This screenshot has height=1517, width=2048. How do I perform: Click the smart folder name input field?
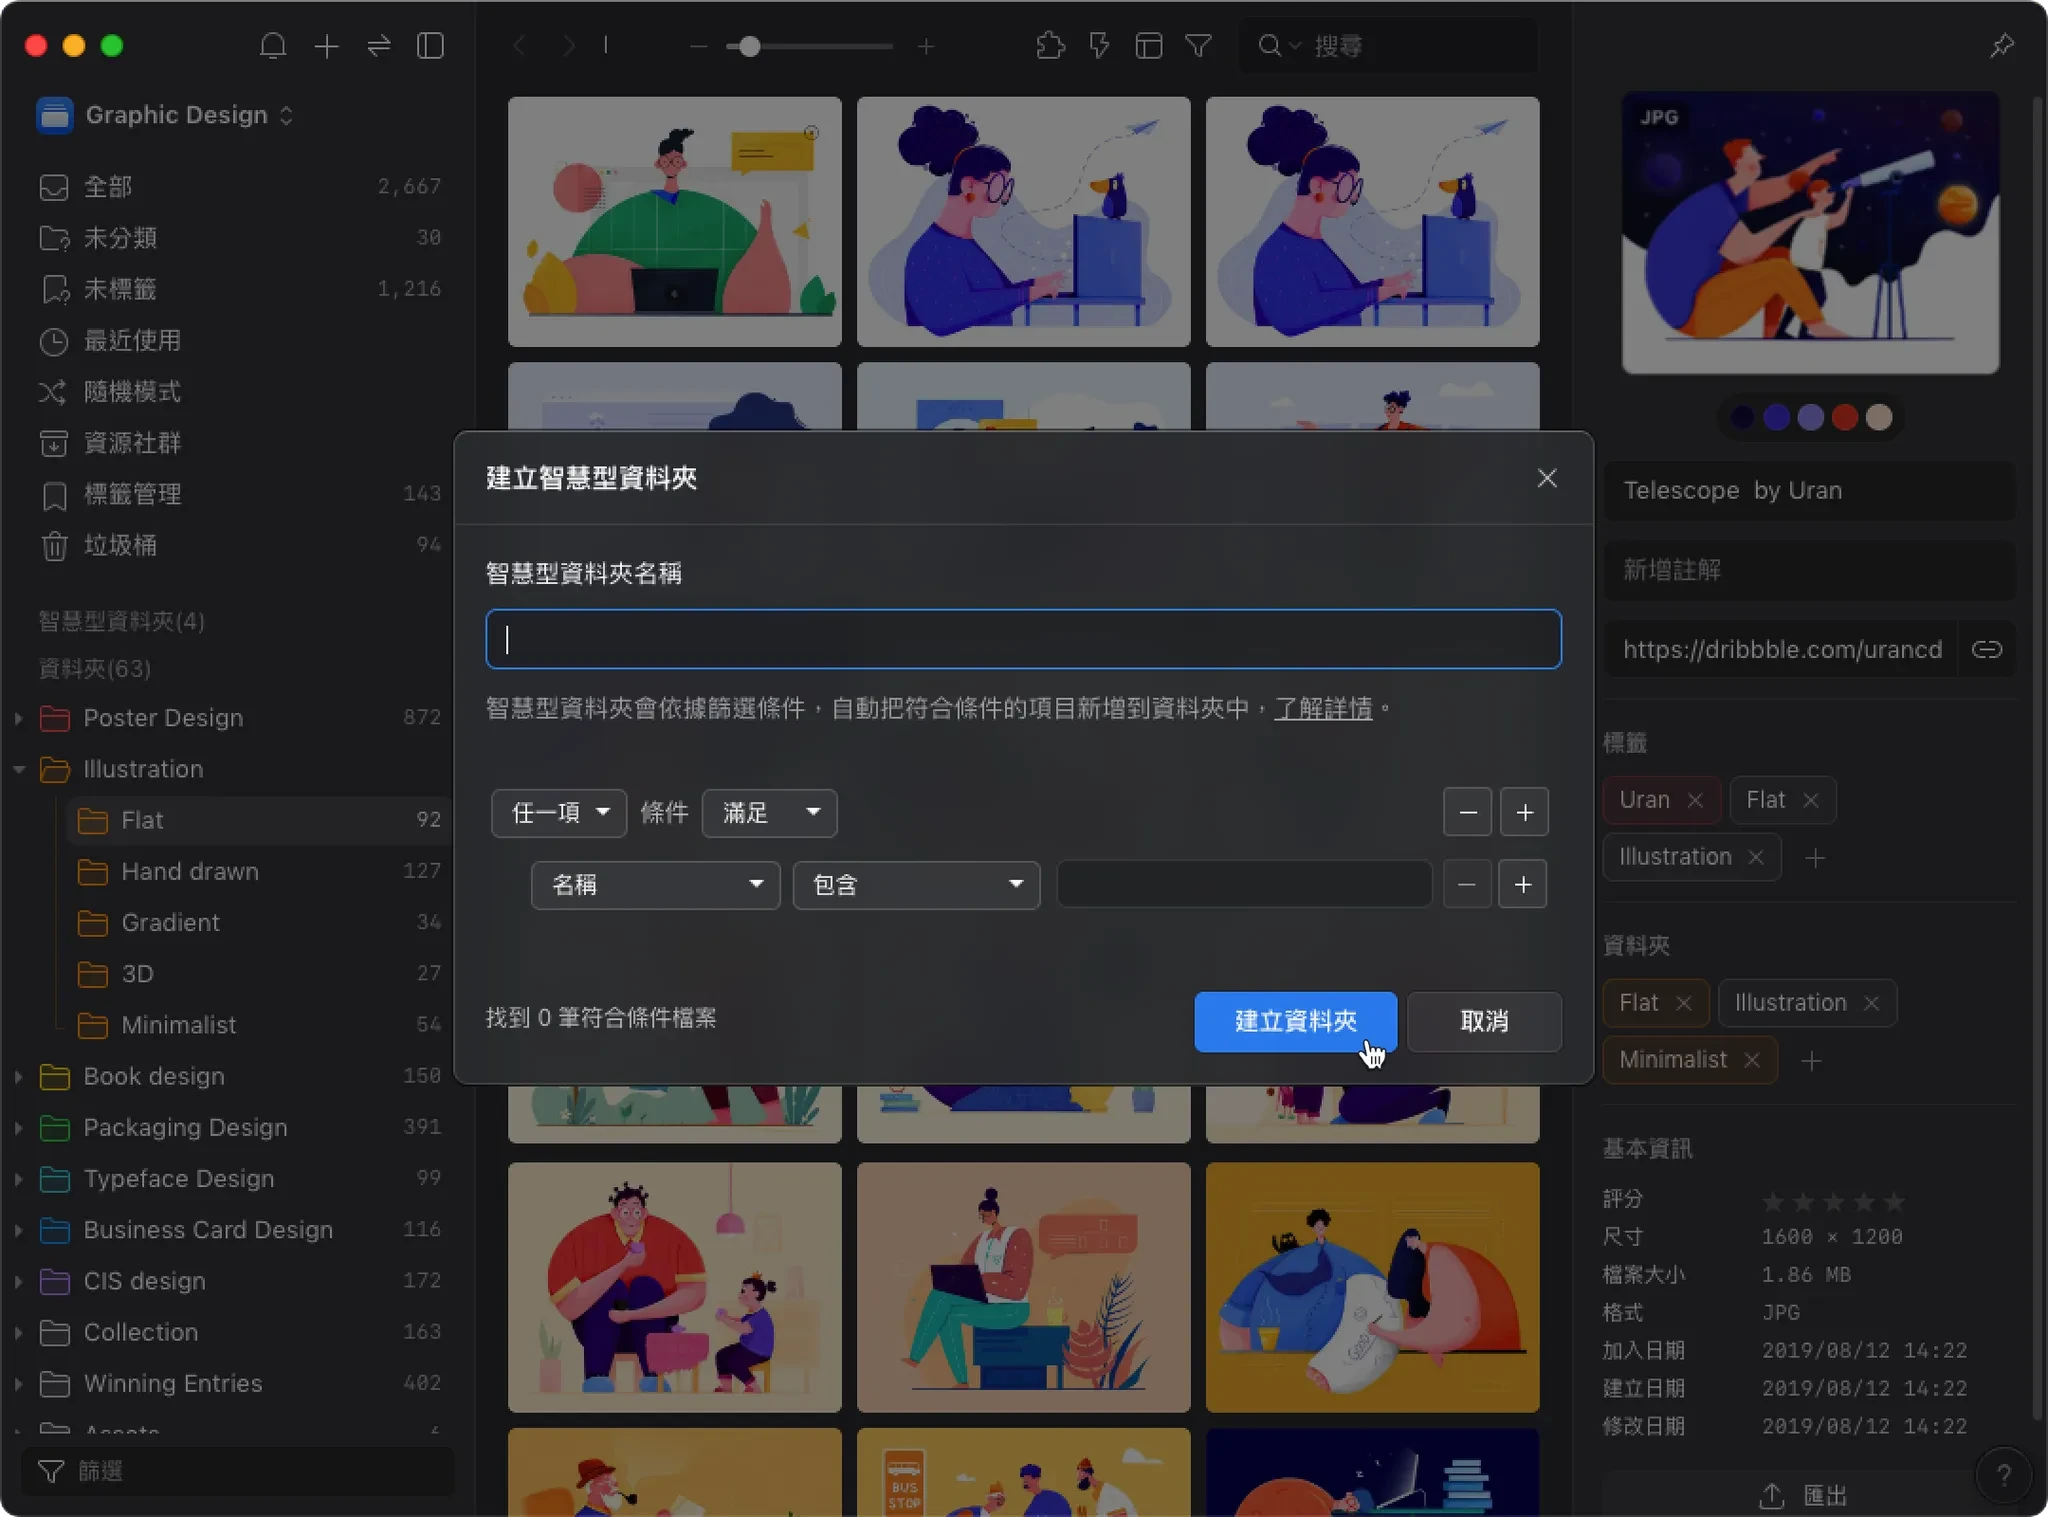click(1023, 639)
